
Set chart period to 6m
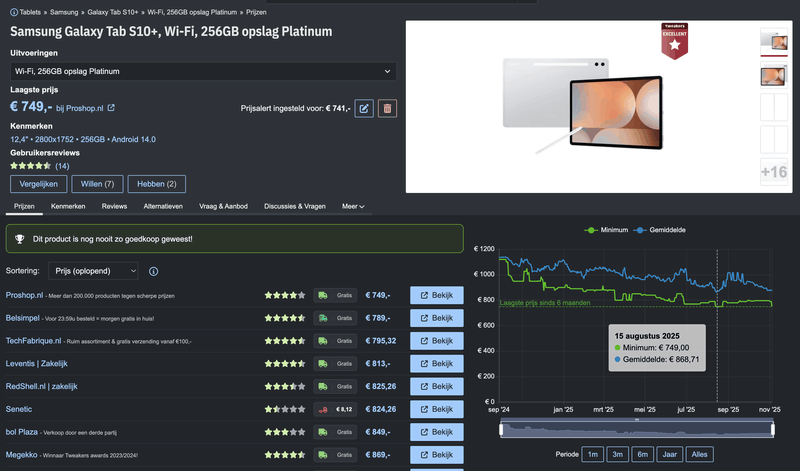pos(642,454)
